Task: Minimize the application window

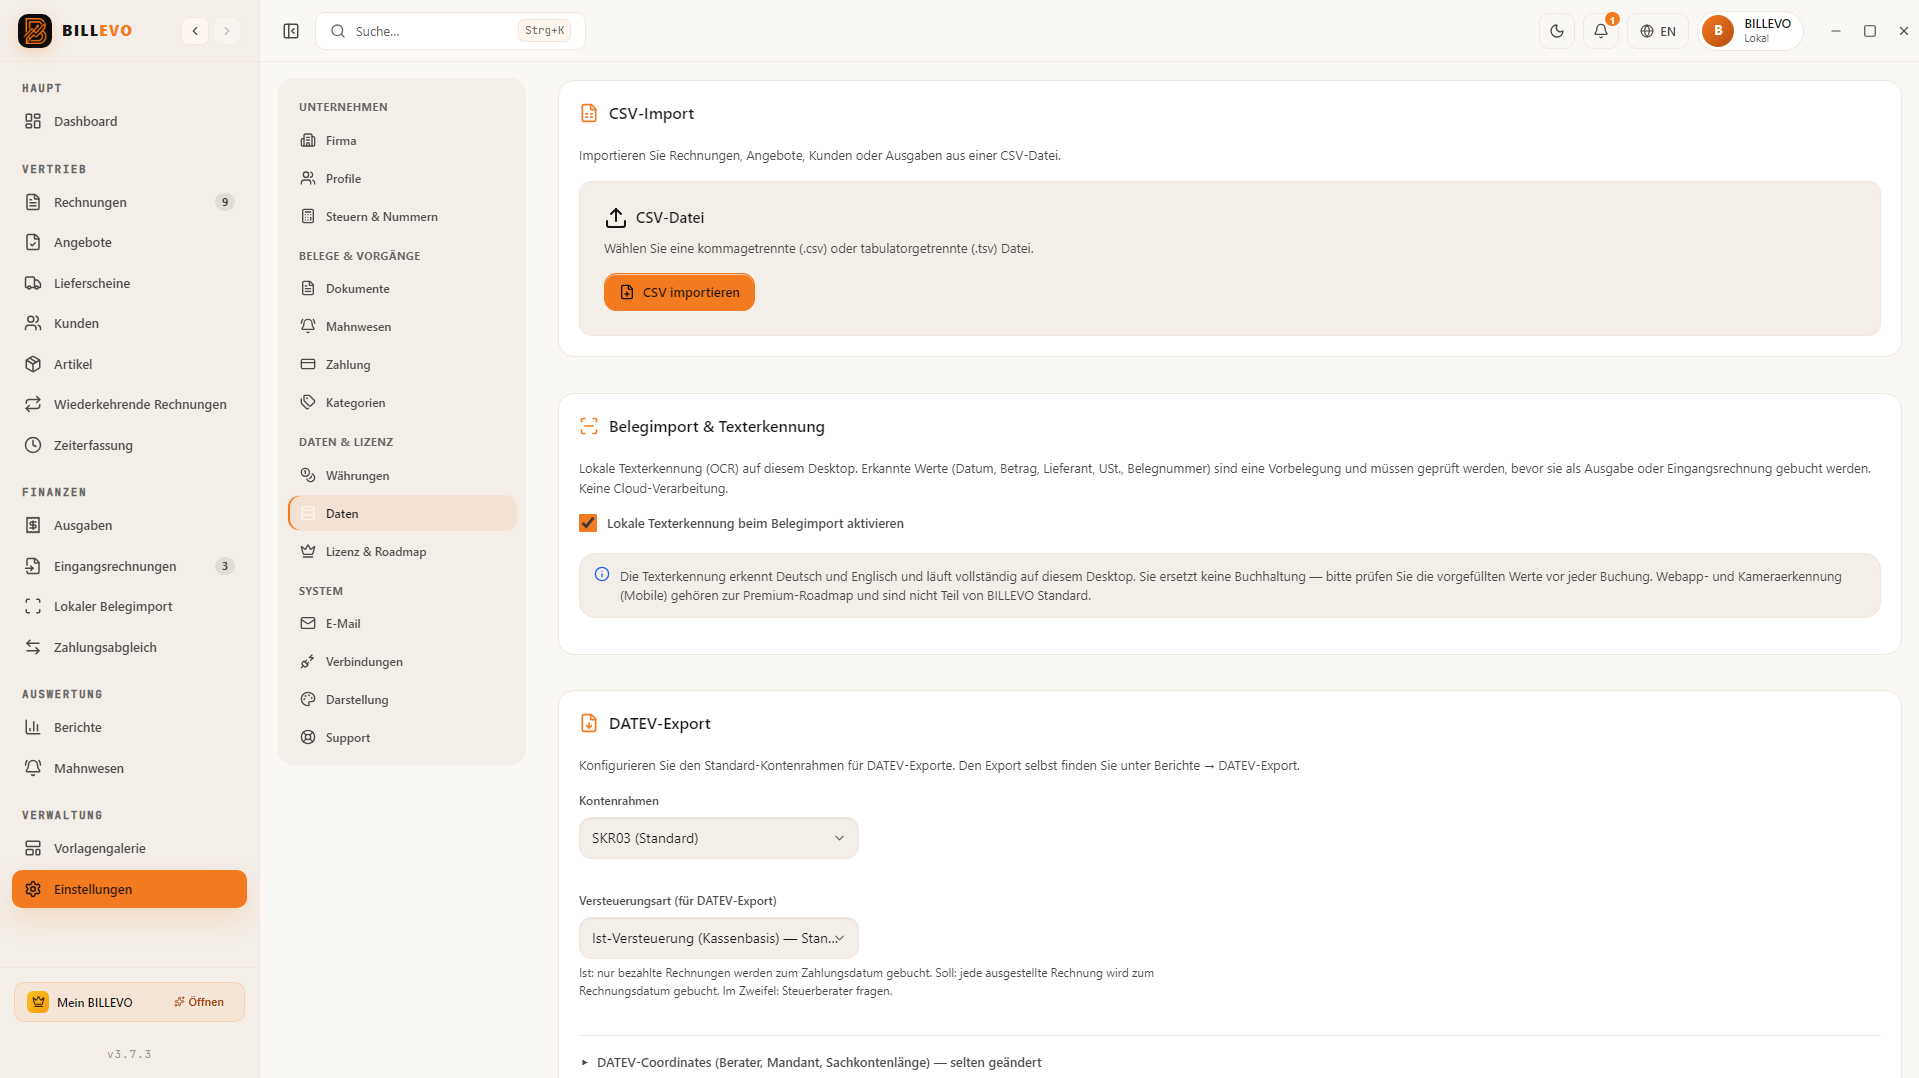Action: click(1836, 31)
